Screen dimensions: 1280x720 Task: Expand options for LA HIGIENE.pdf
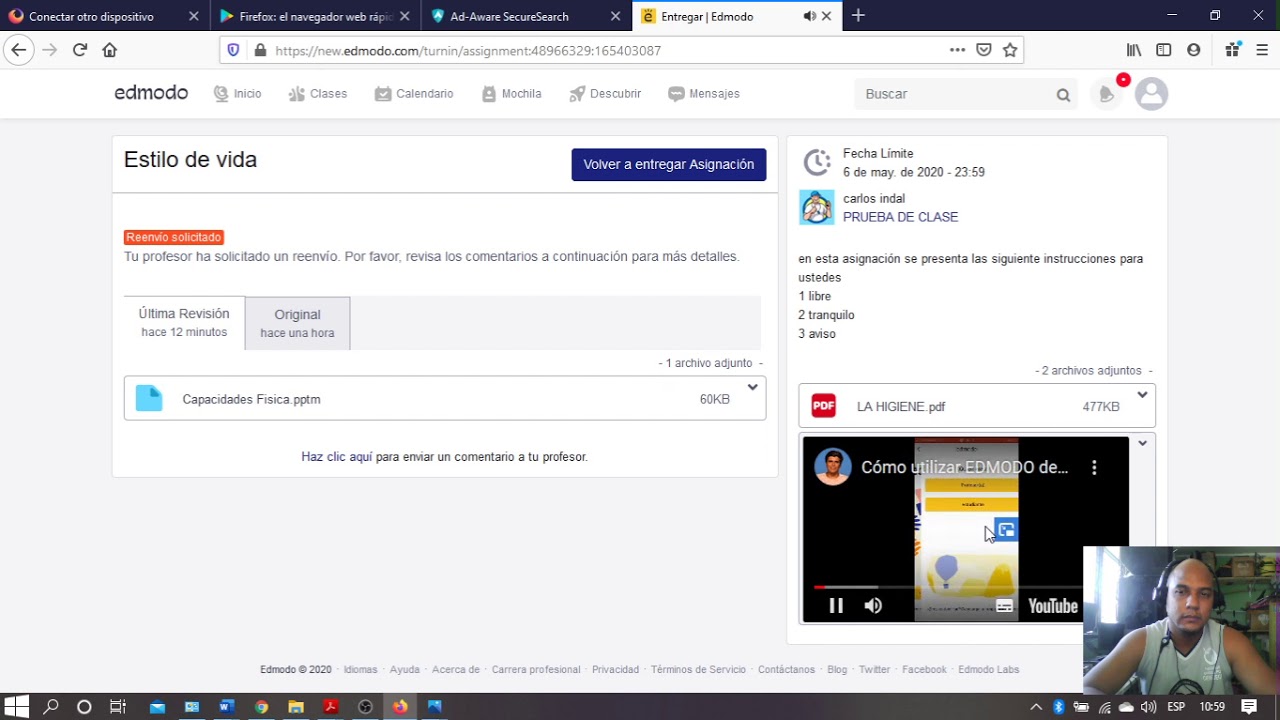coord(1142,395)
